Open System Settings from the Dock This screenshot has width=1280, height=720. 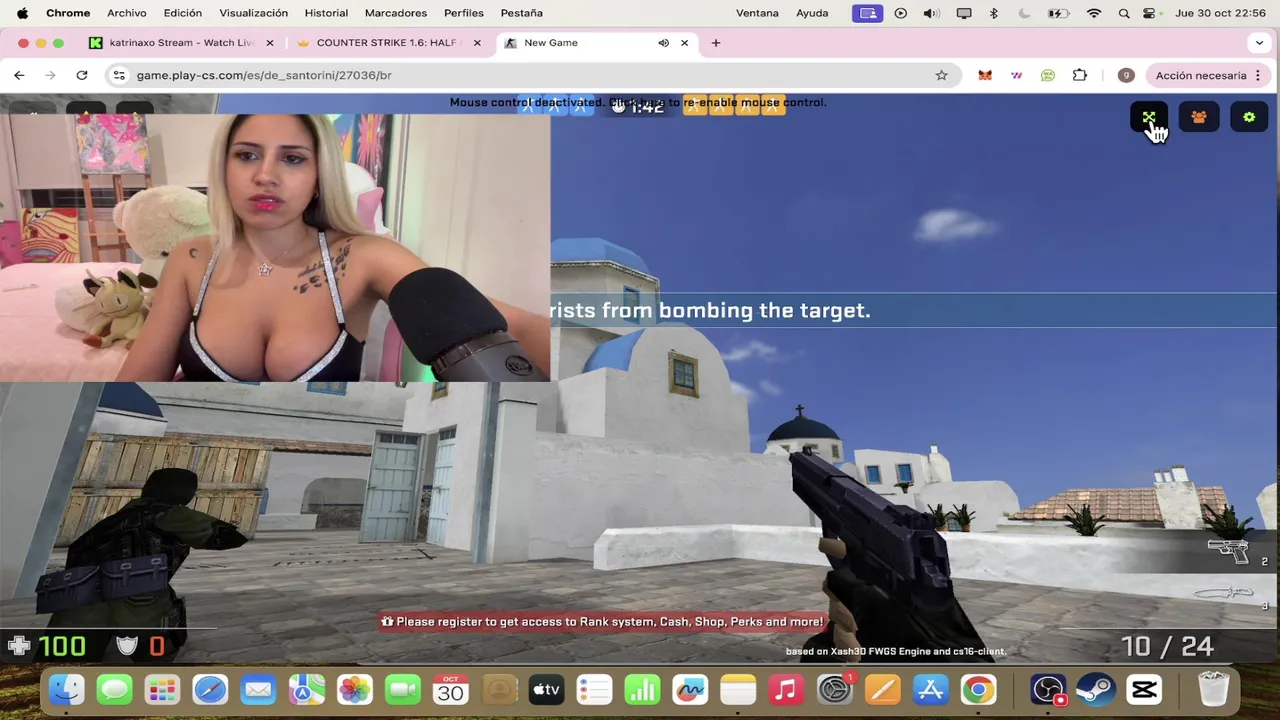834,690
